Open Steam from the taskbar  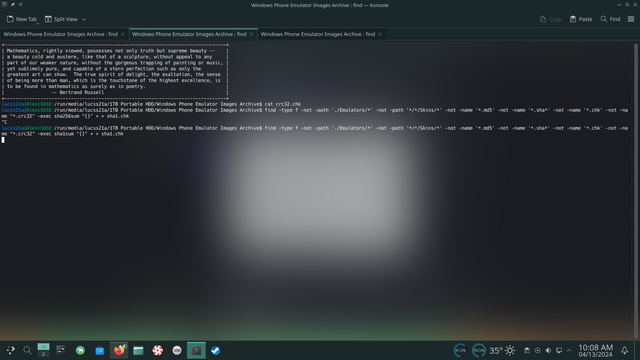click(216, 350)
